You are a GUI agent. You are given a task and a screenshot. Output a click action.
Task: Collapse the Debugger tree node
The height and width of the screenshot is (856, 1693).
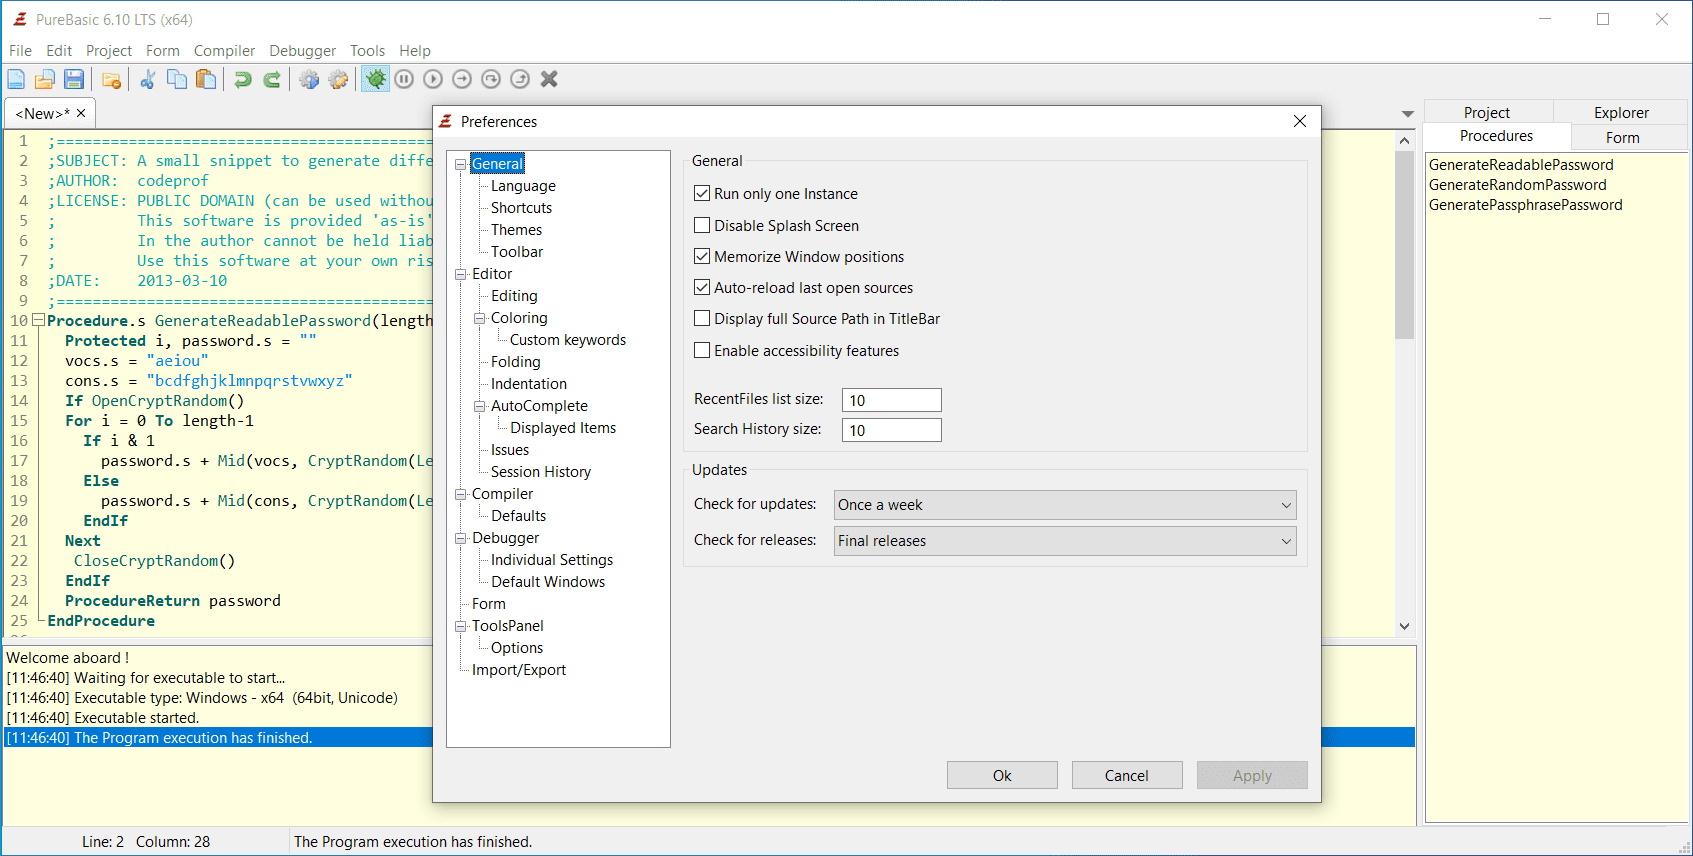point(461,538)
